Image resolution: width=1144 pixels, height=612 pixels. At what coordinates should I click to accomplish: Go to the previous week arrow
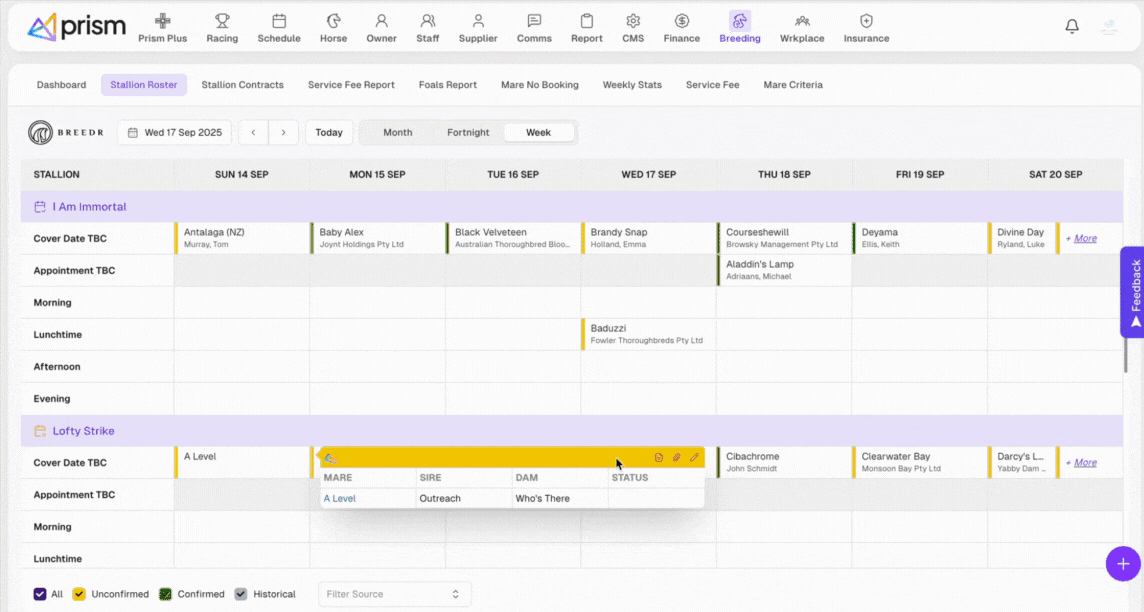coord(253,133)
